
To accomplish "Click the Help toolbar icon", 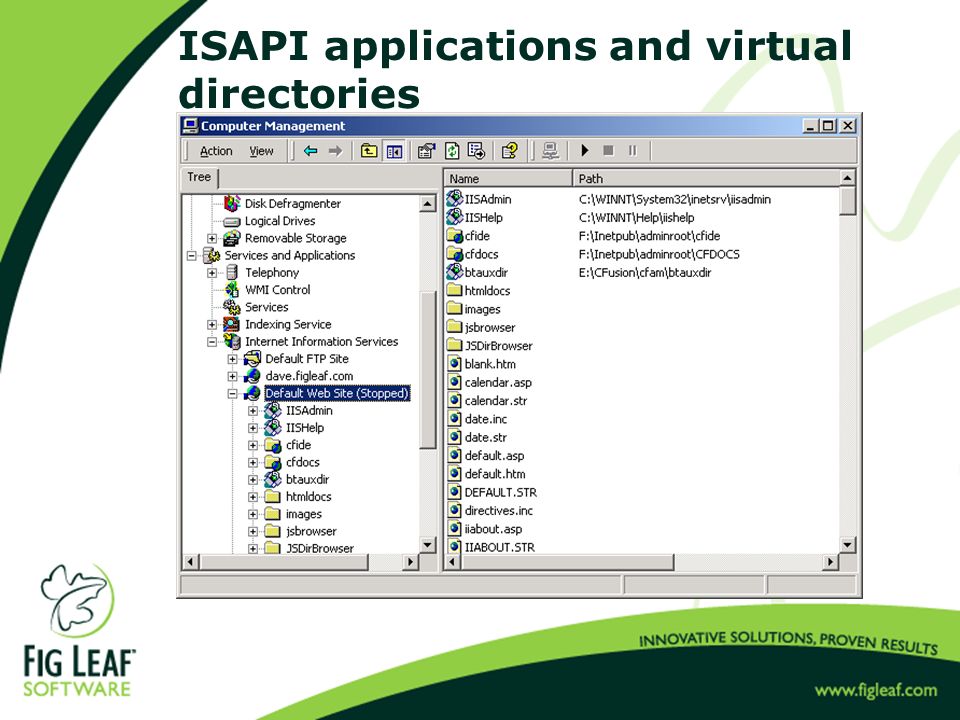I will (509, 151).
